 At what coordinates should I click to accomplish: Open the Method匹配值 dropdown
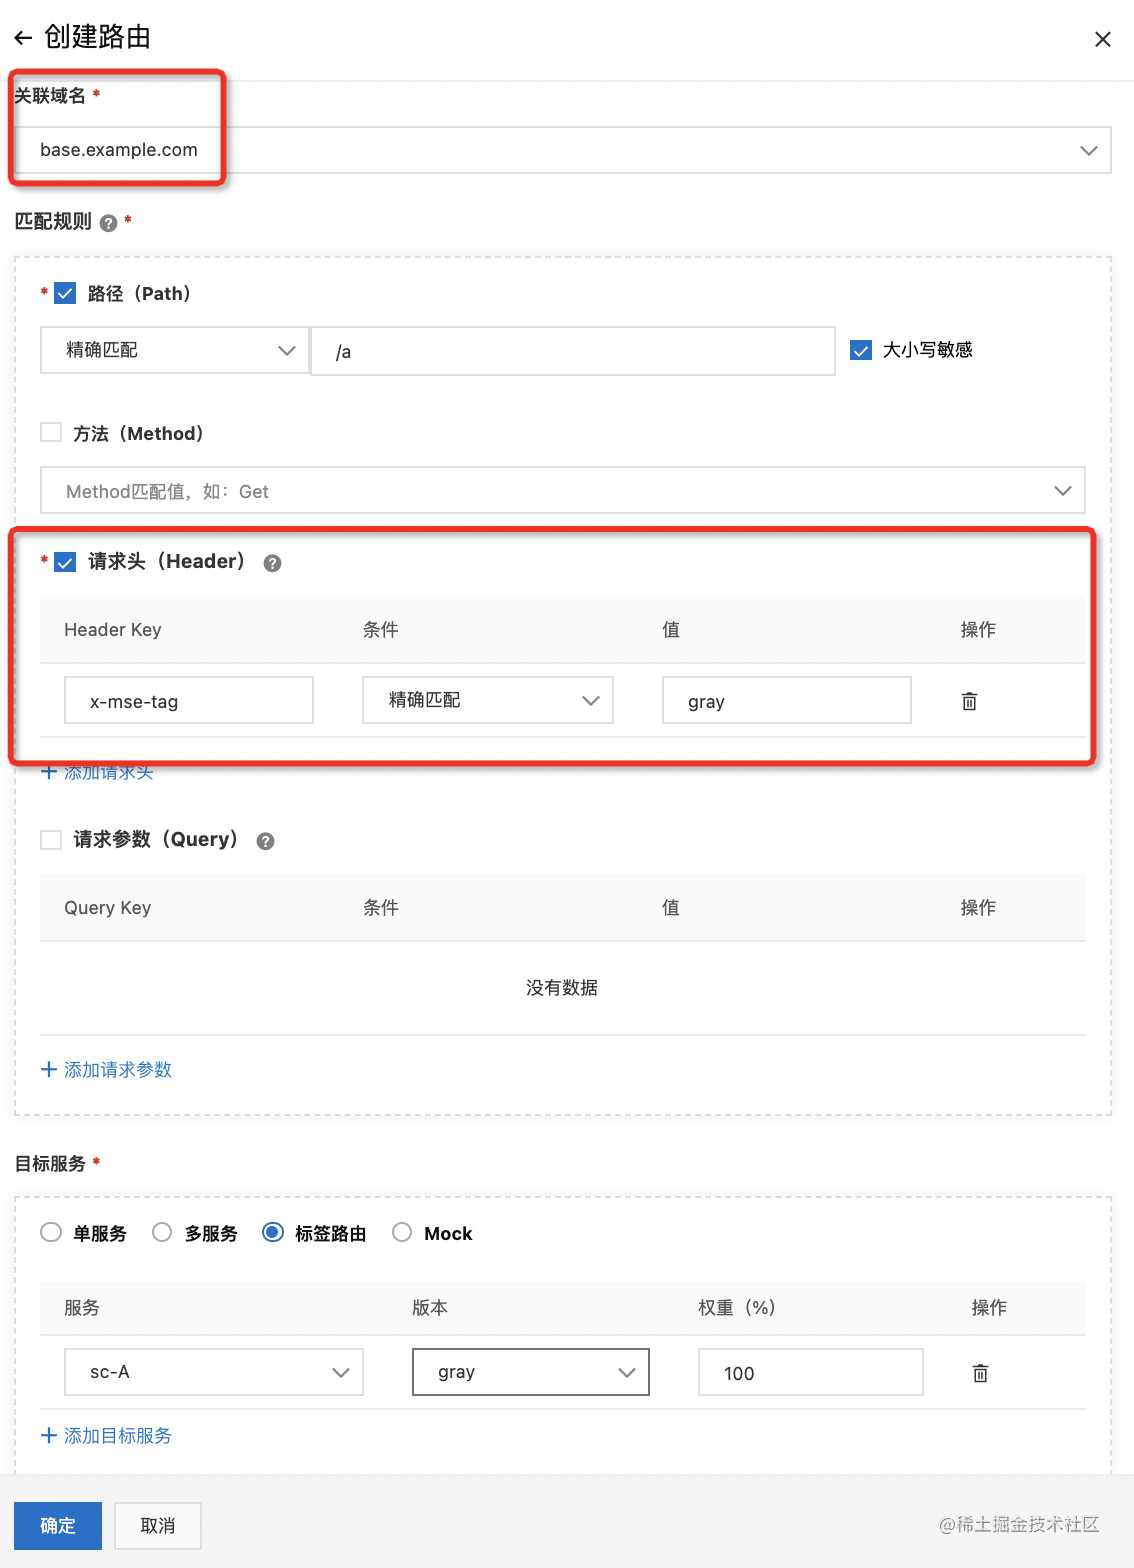(x=563, y=491)
